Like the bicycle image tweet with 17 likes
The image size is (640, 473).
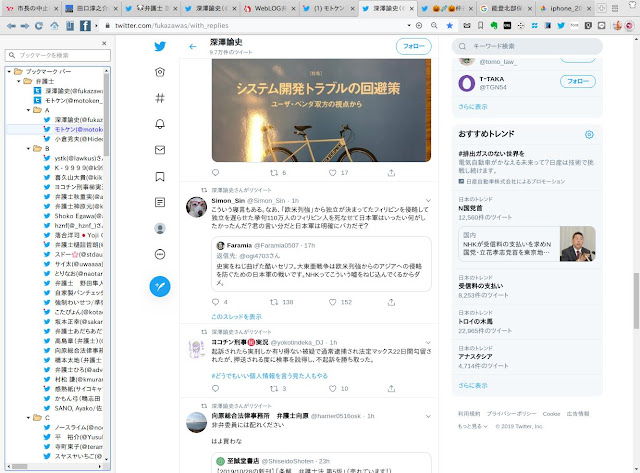coord(333,173)
